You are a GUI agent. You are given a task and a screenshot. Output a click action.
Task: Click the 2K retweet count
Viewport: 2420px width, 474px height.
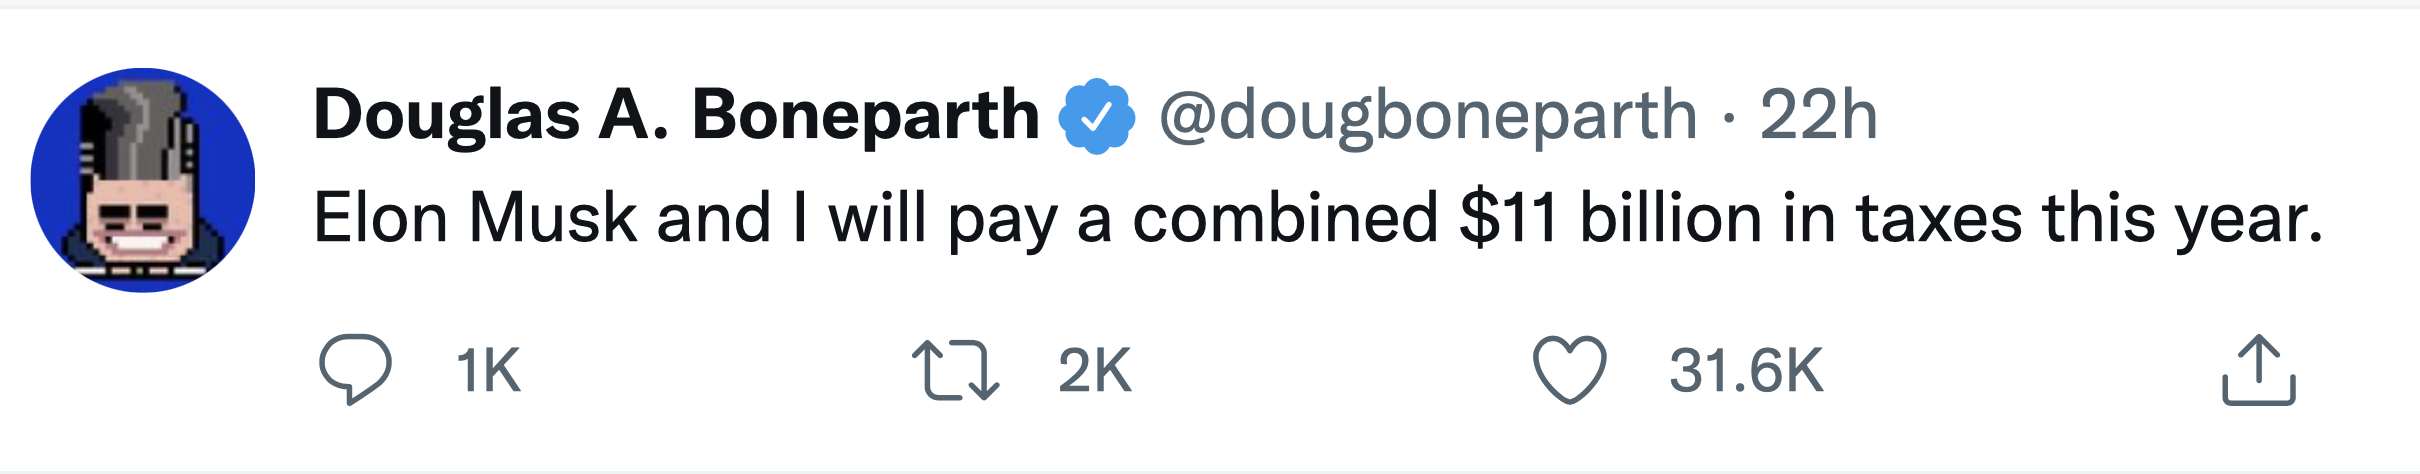(1094, 371)
